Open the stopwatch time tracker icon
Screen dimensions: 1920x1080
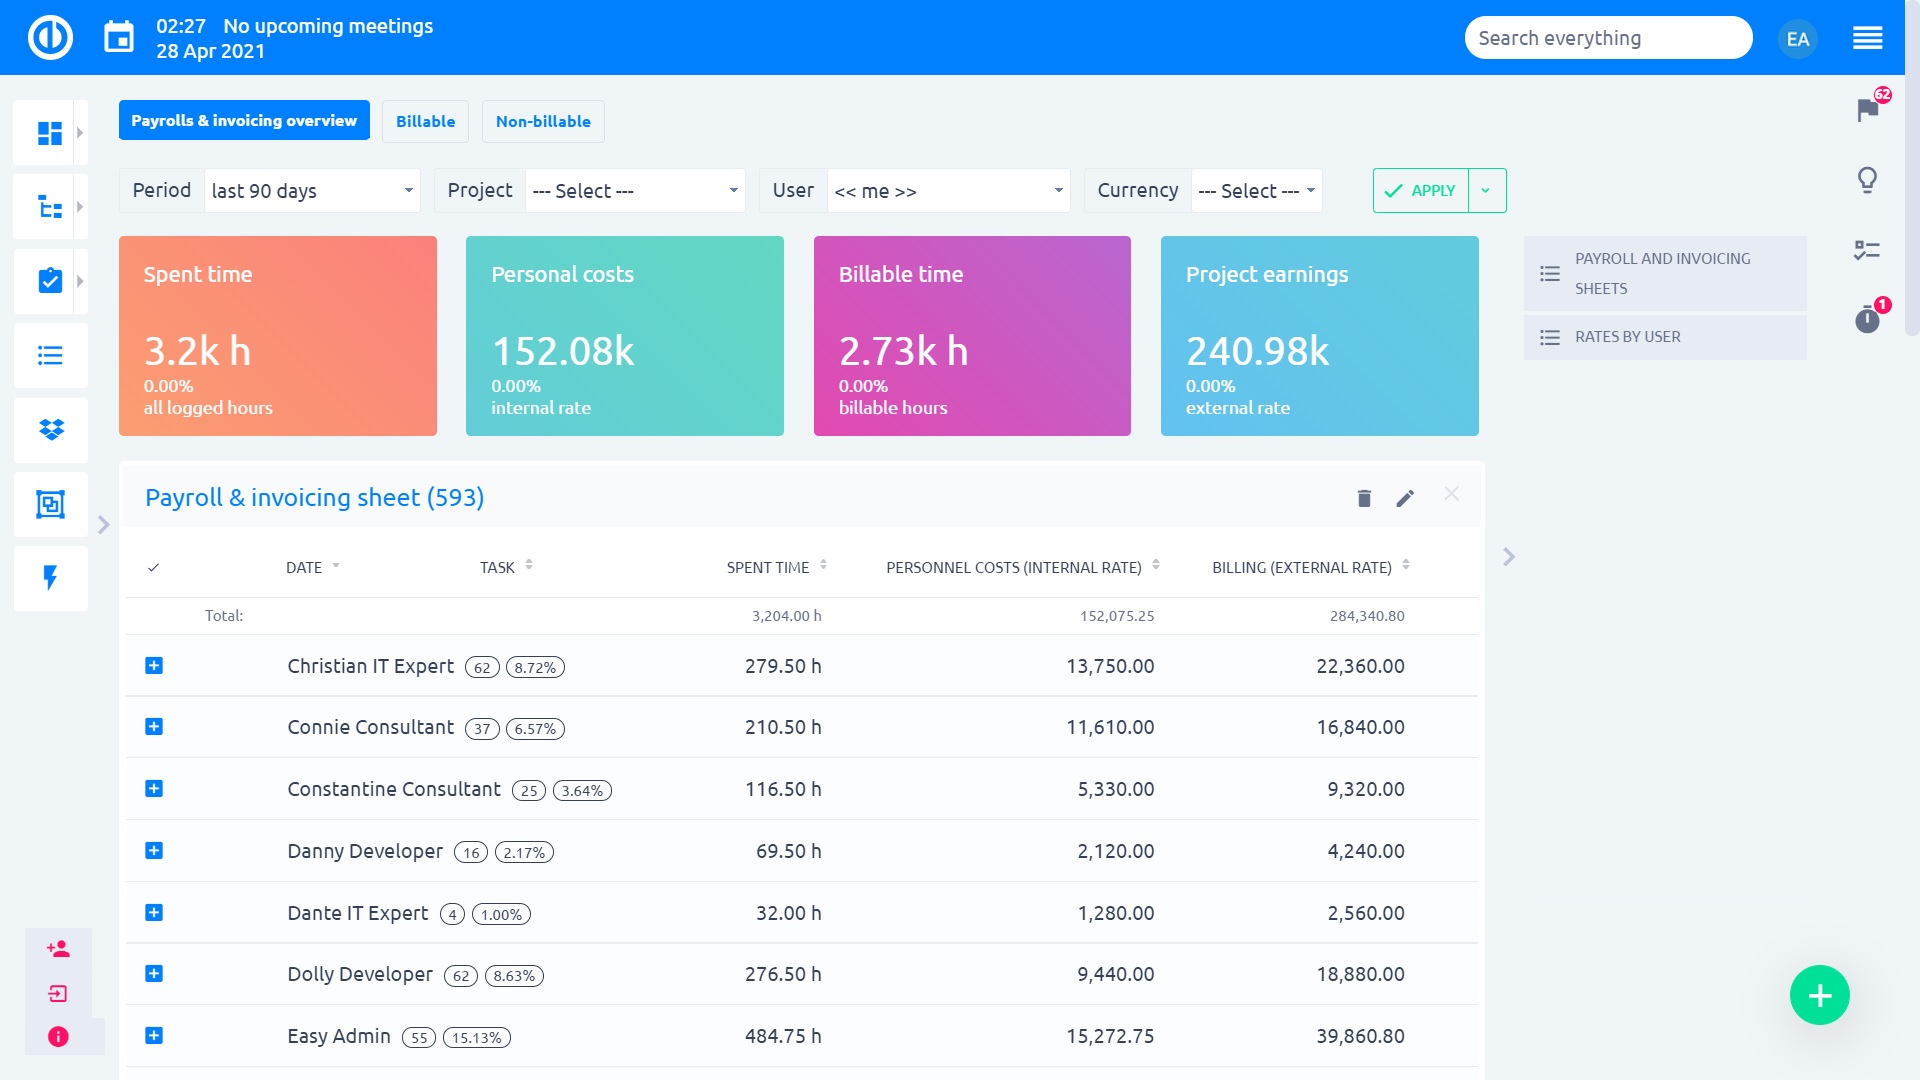point(1867,320)
